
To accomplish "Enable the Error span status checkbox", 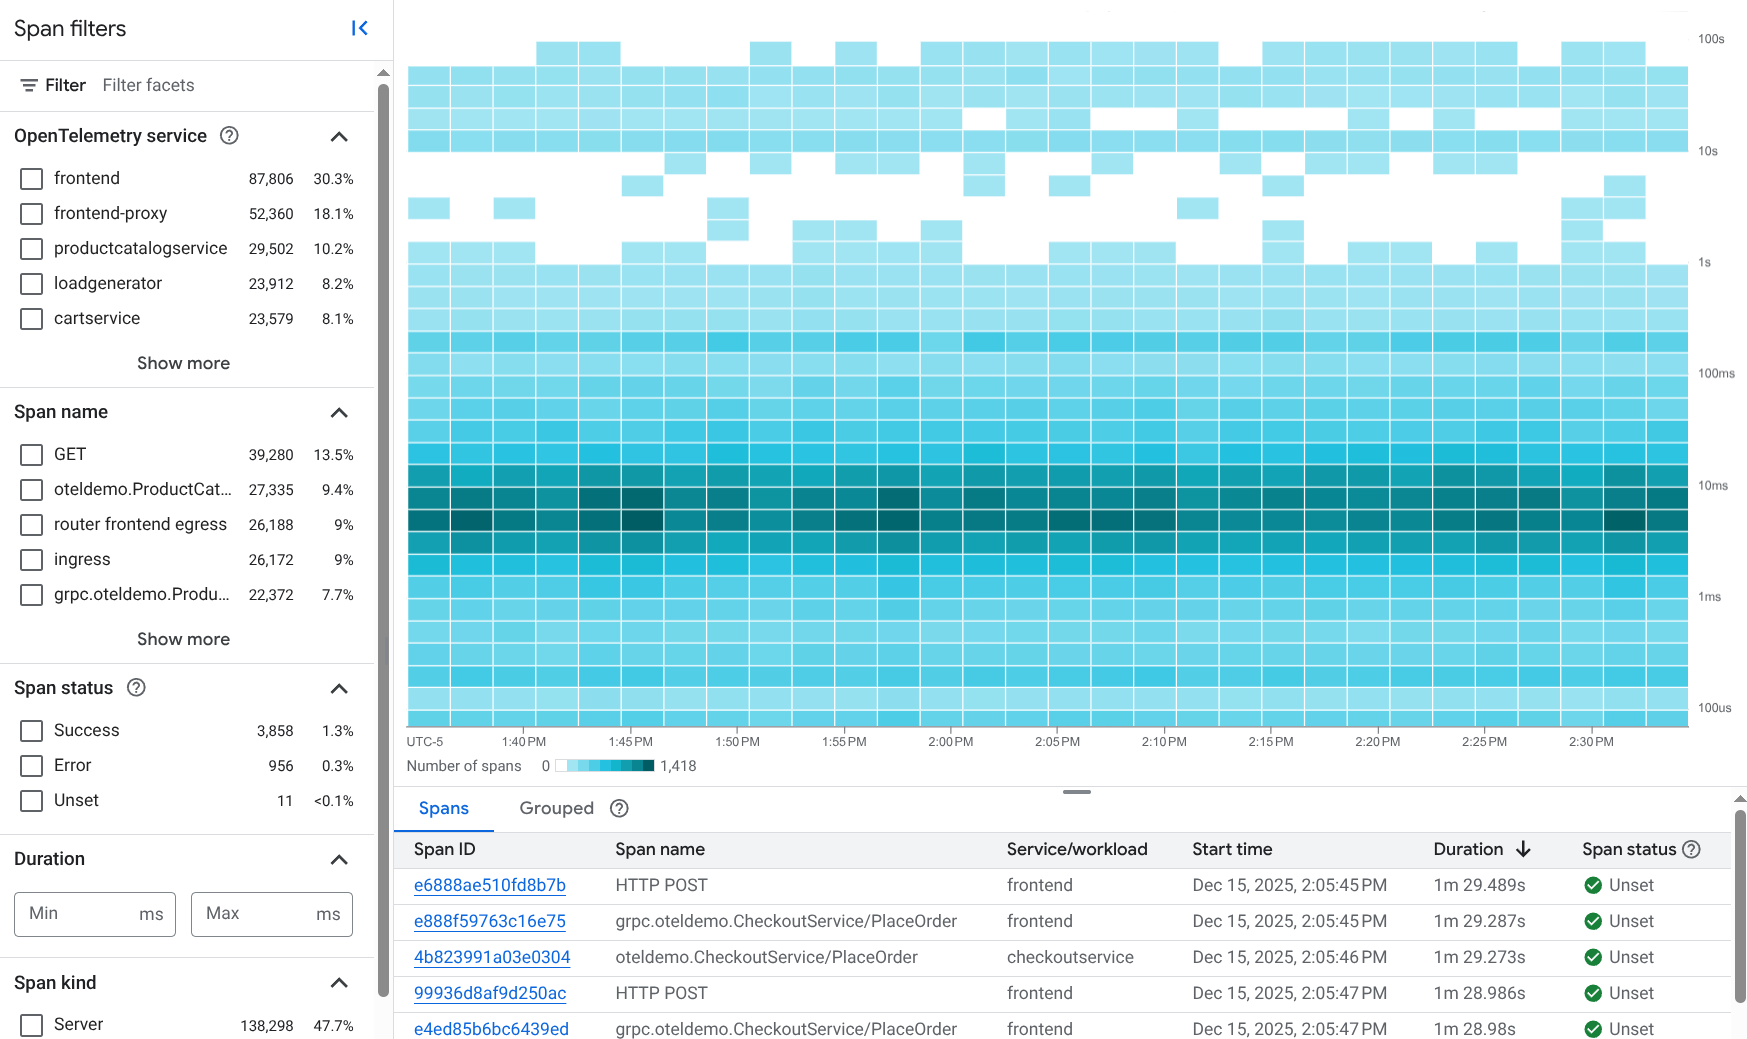I will point(30,765).
